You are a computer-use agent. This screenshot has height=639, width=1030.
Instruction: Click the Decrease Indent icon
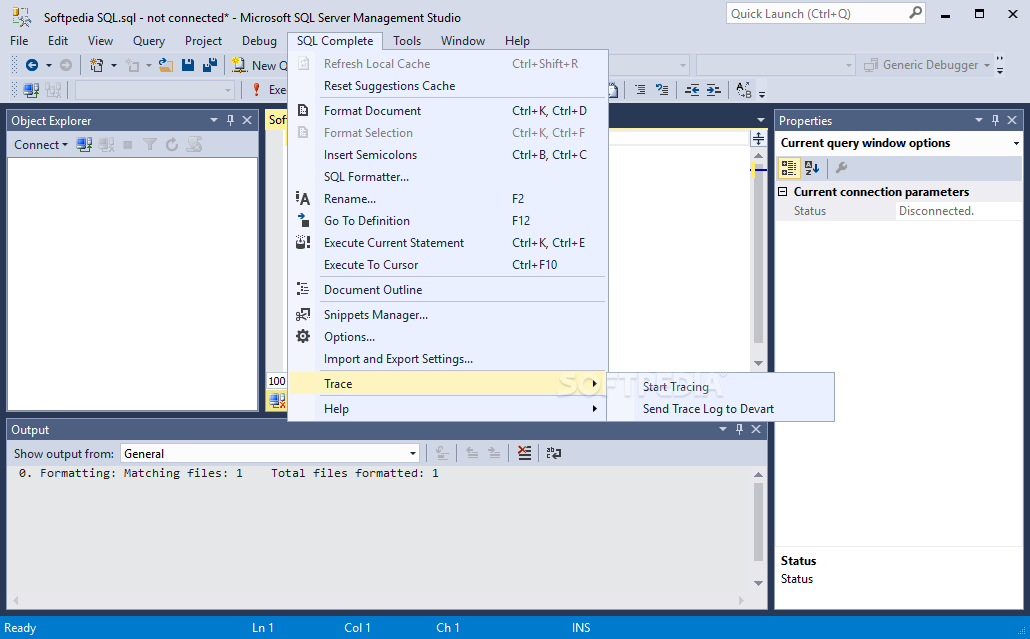(x=692, y=90)
